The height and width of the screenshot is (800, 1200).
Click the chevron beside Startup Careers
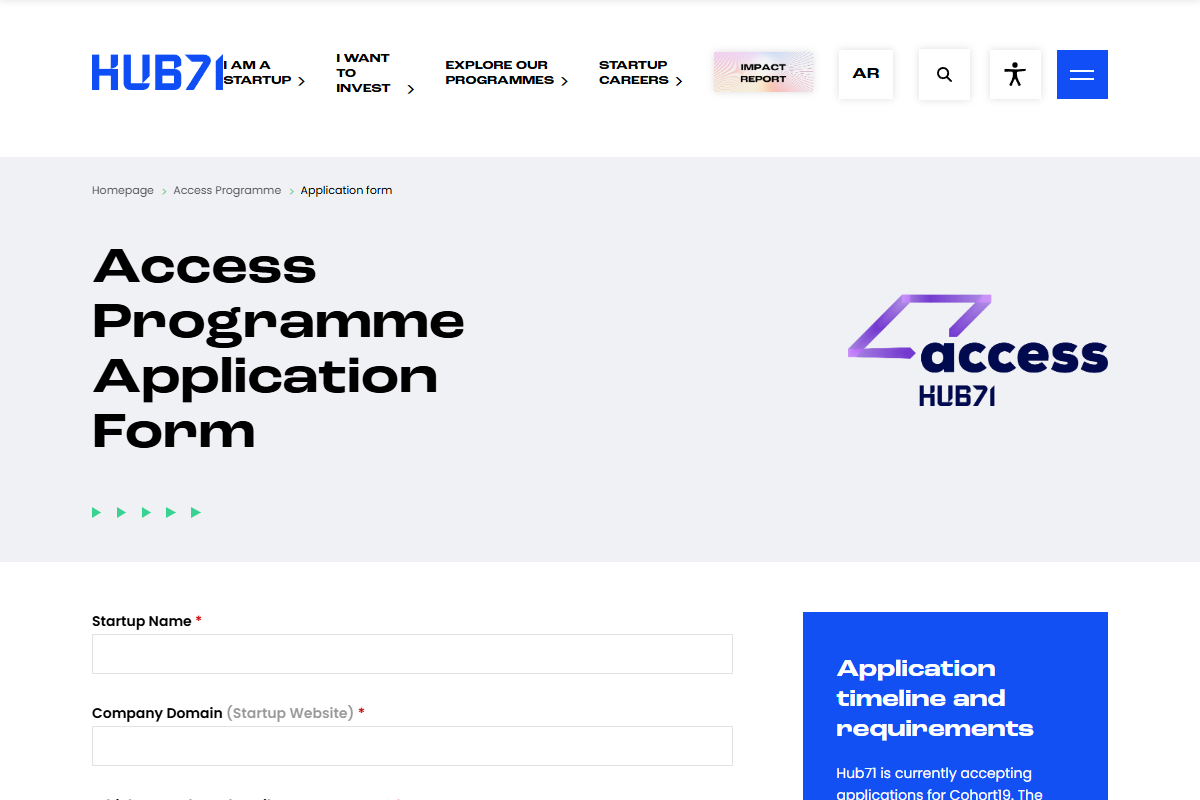coord(679,81)
